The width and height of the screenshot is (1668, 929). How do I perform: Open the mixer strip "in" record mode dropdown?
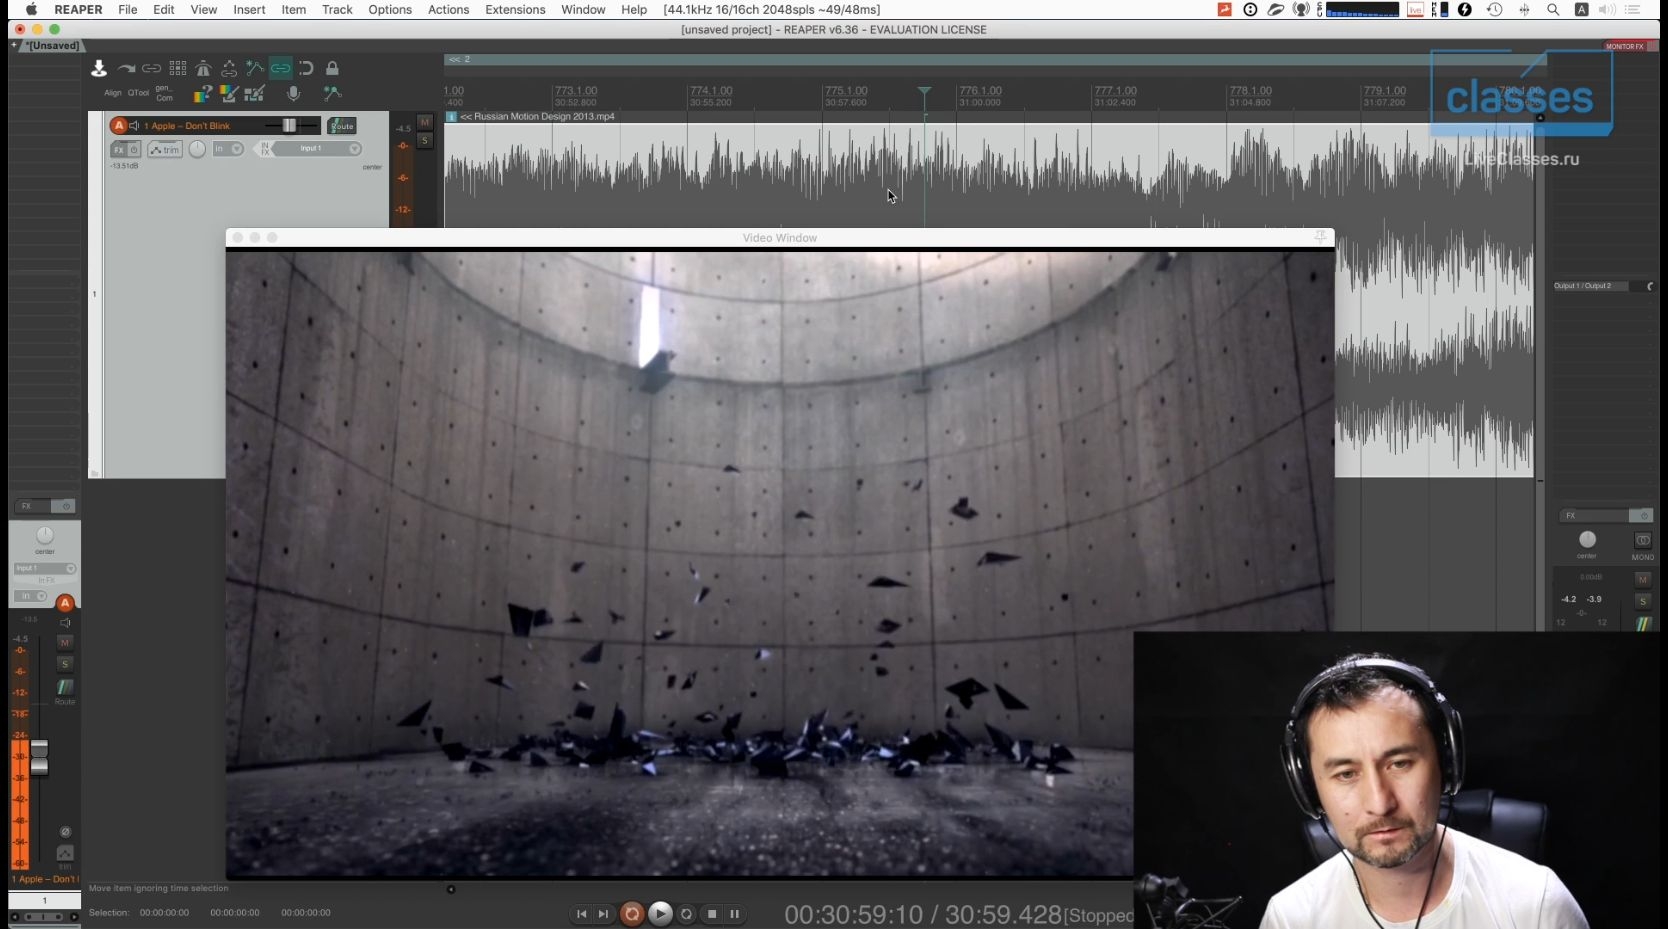tap(31, 596)
